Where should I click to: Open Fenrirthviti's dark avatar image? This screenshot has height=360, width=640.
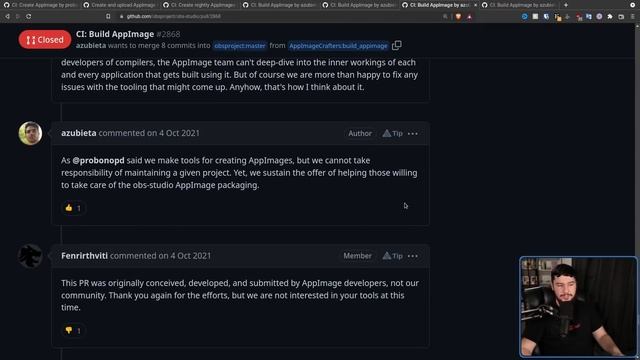point(30,256)
